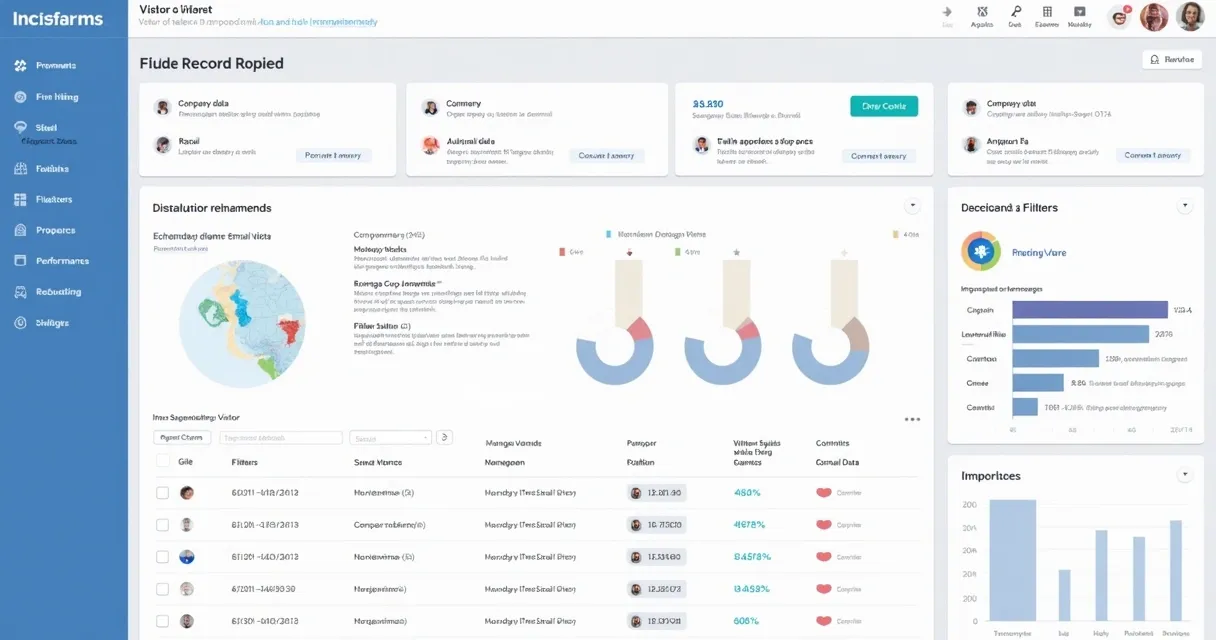Check the box in the blue-avatar row
This screenshot has height=640, width=1216.
(162, 557)
